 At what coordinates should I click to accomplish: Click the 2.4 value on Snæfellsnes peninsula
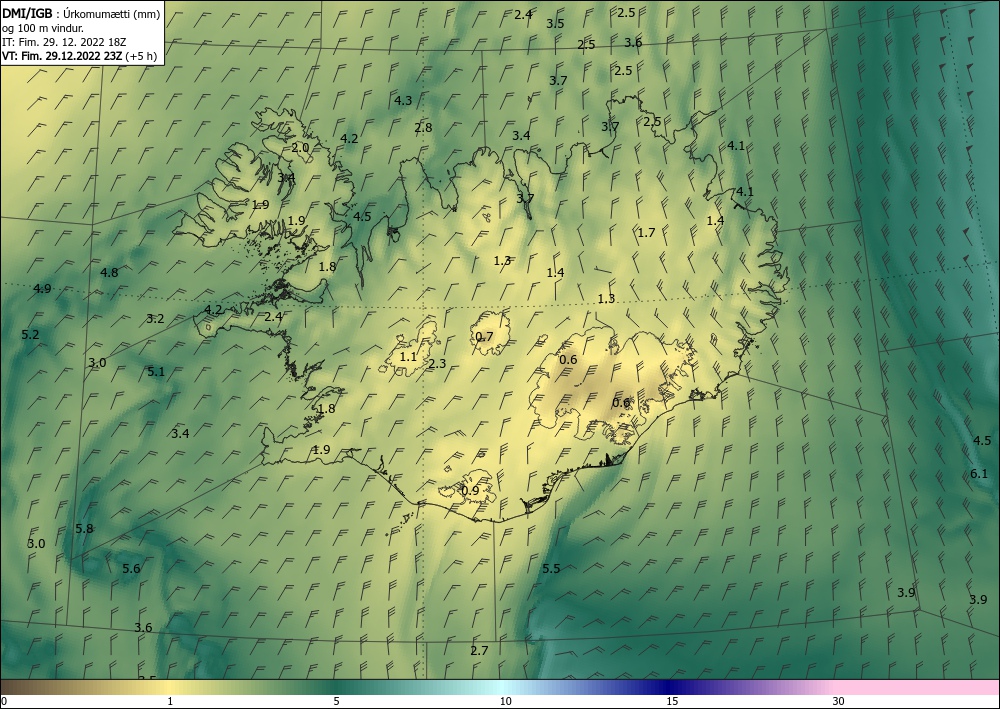(x=274, y=317)
